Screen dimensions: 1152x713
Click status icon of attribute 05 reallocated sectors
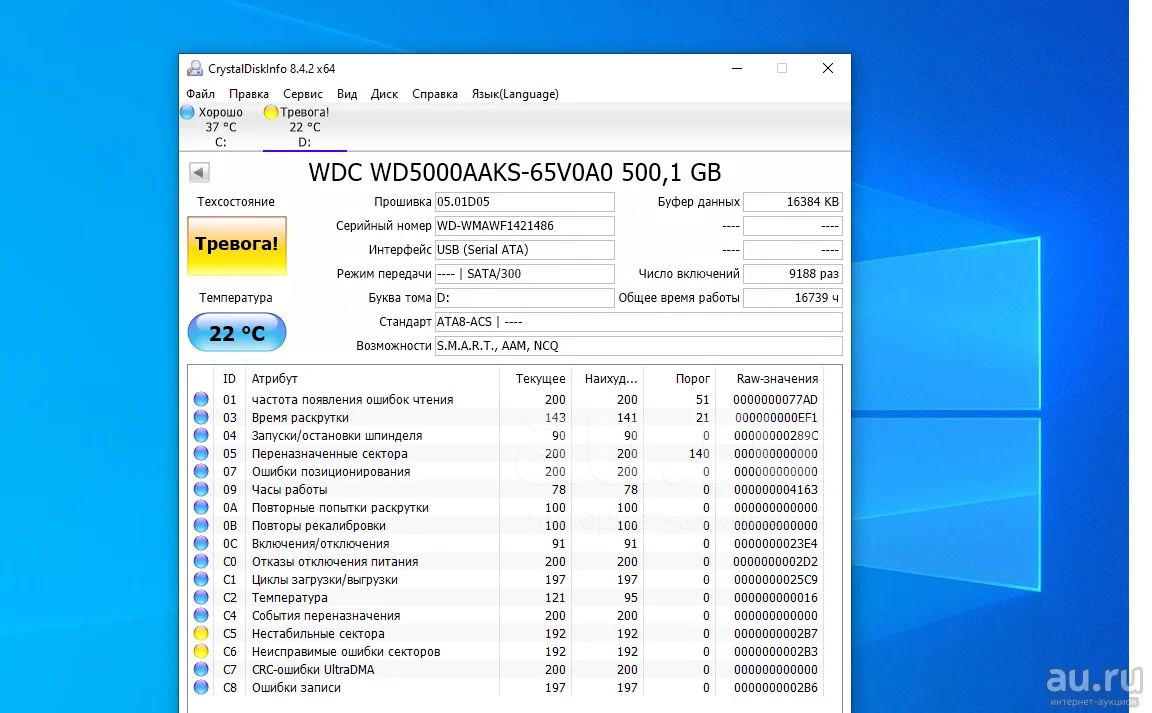tap(201, 454)
